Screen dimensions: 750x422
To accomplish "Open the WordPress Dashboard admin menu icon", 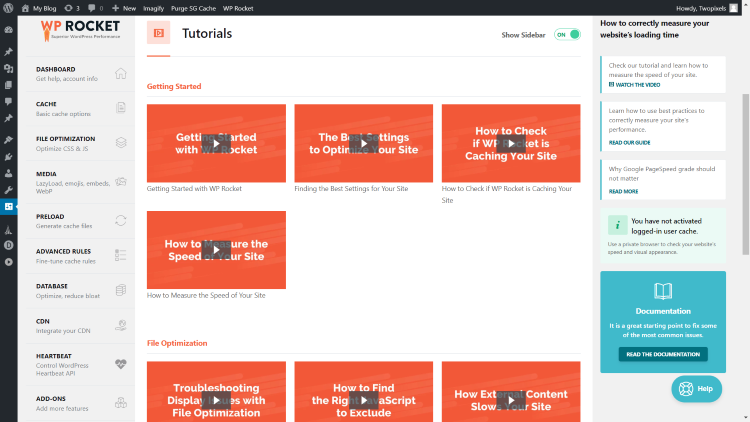I will click(9, 30).
